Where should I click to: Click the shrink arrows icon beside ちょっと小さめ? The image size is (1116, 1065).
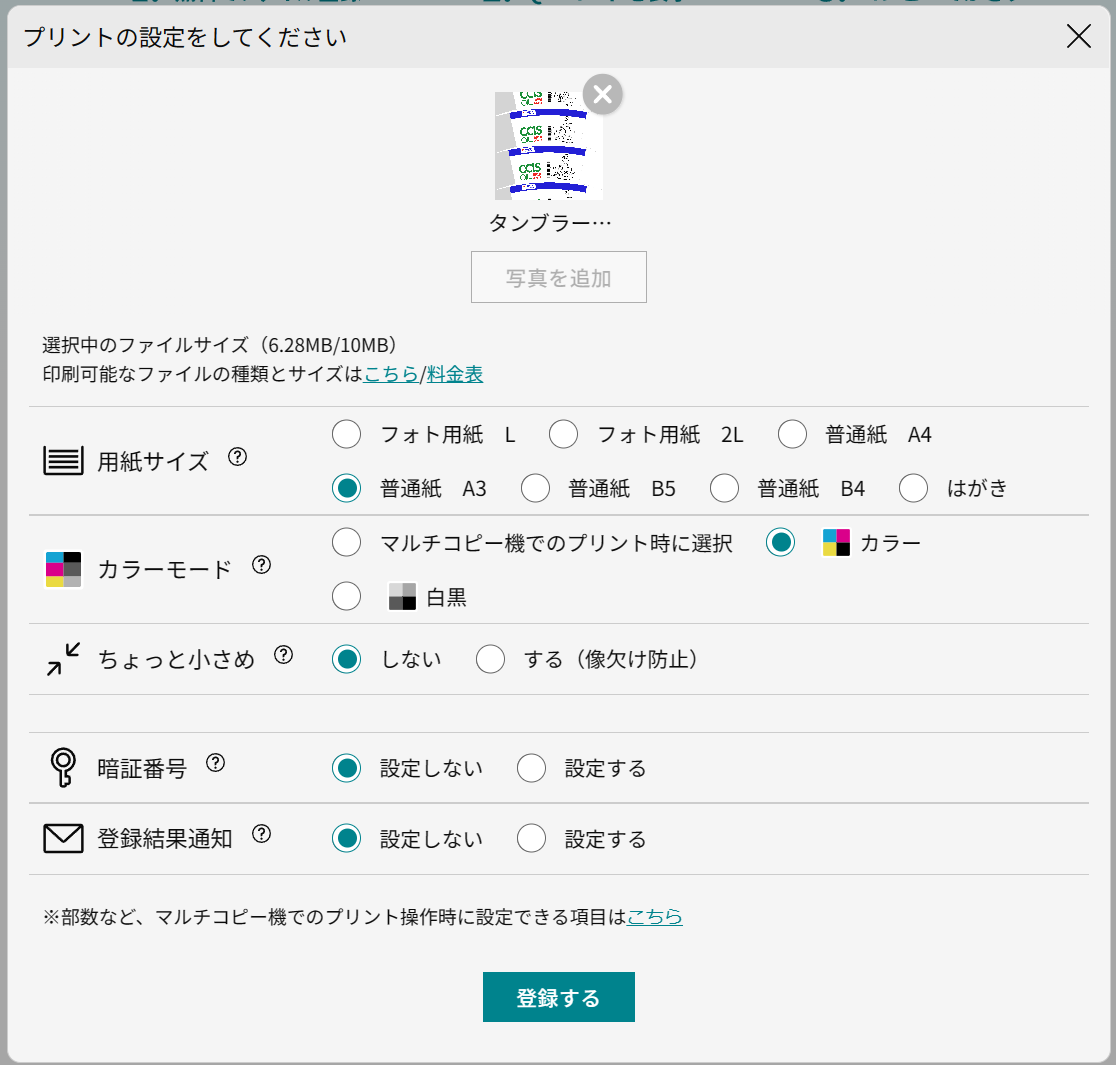62,660
